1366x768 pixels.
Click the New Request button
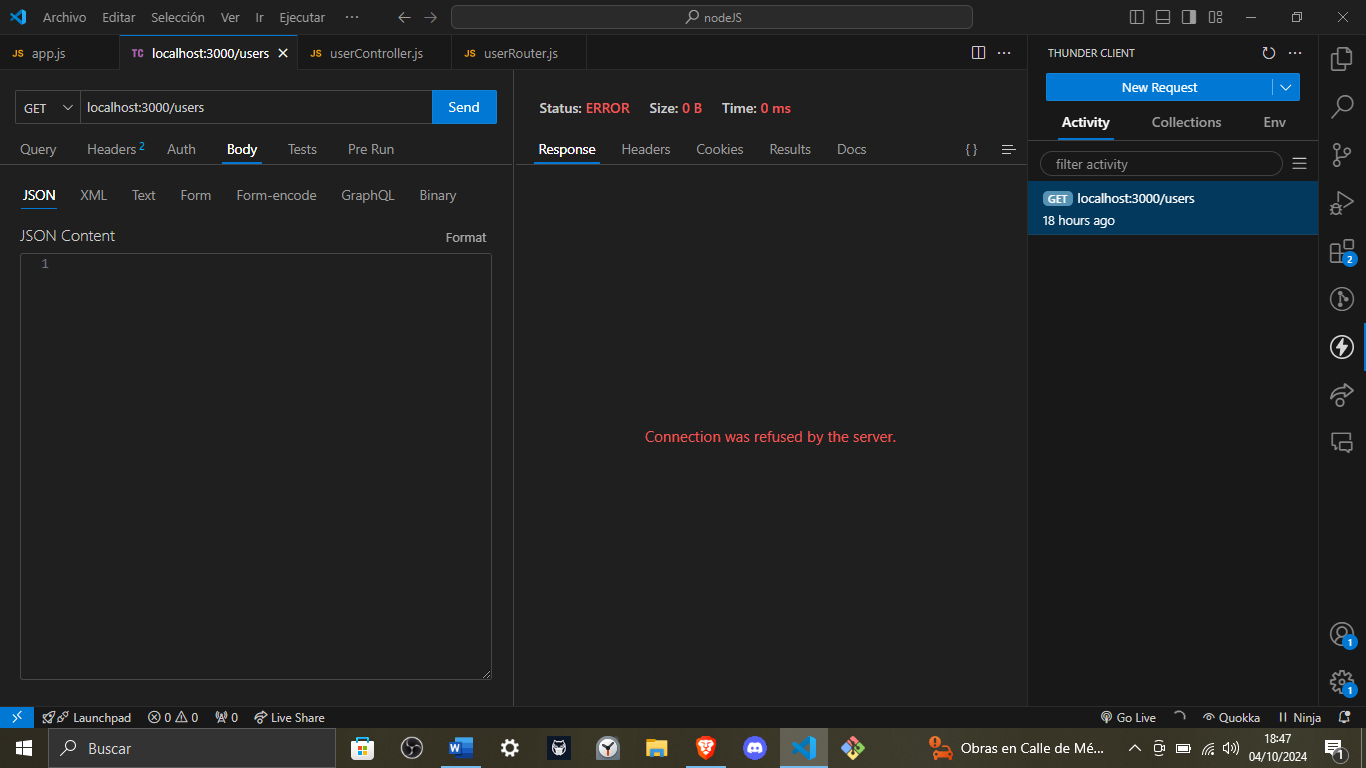pos(1159,87)
